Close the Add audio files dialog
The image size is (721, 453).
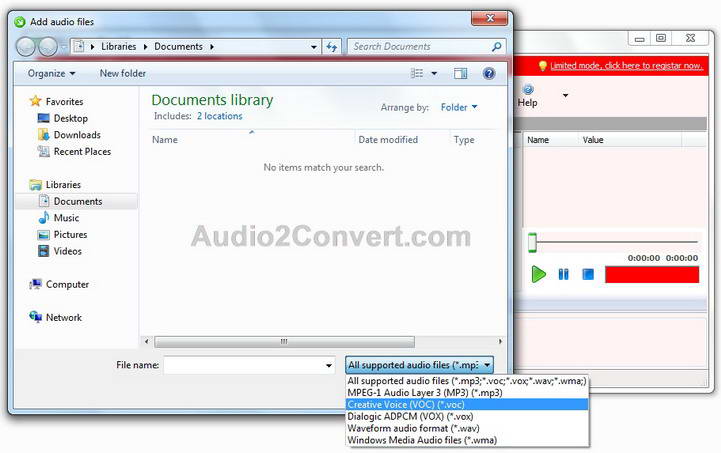pyautogui.click(x=489, y=18)
